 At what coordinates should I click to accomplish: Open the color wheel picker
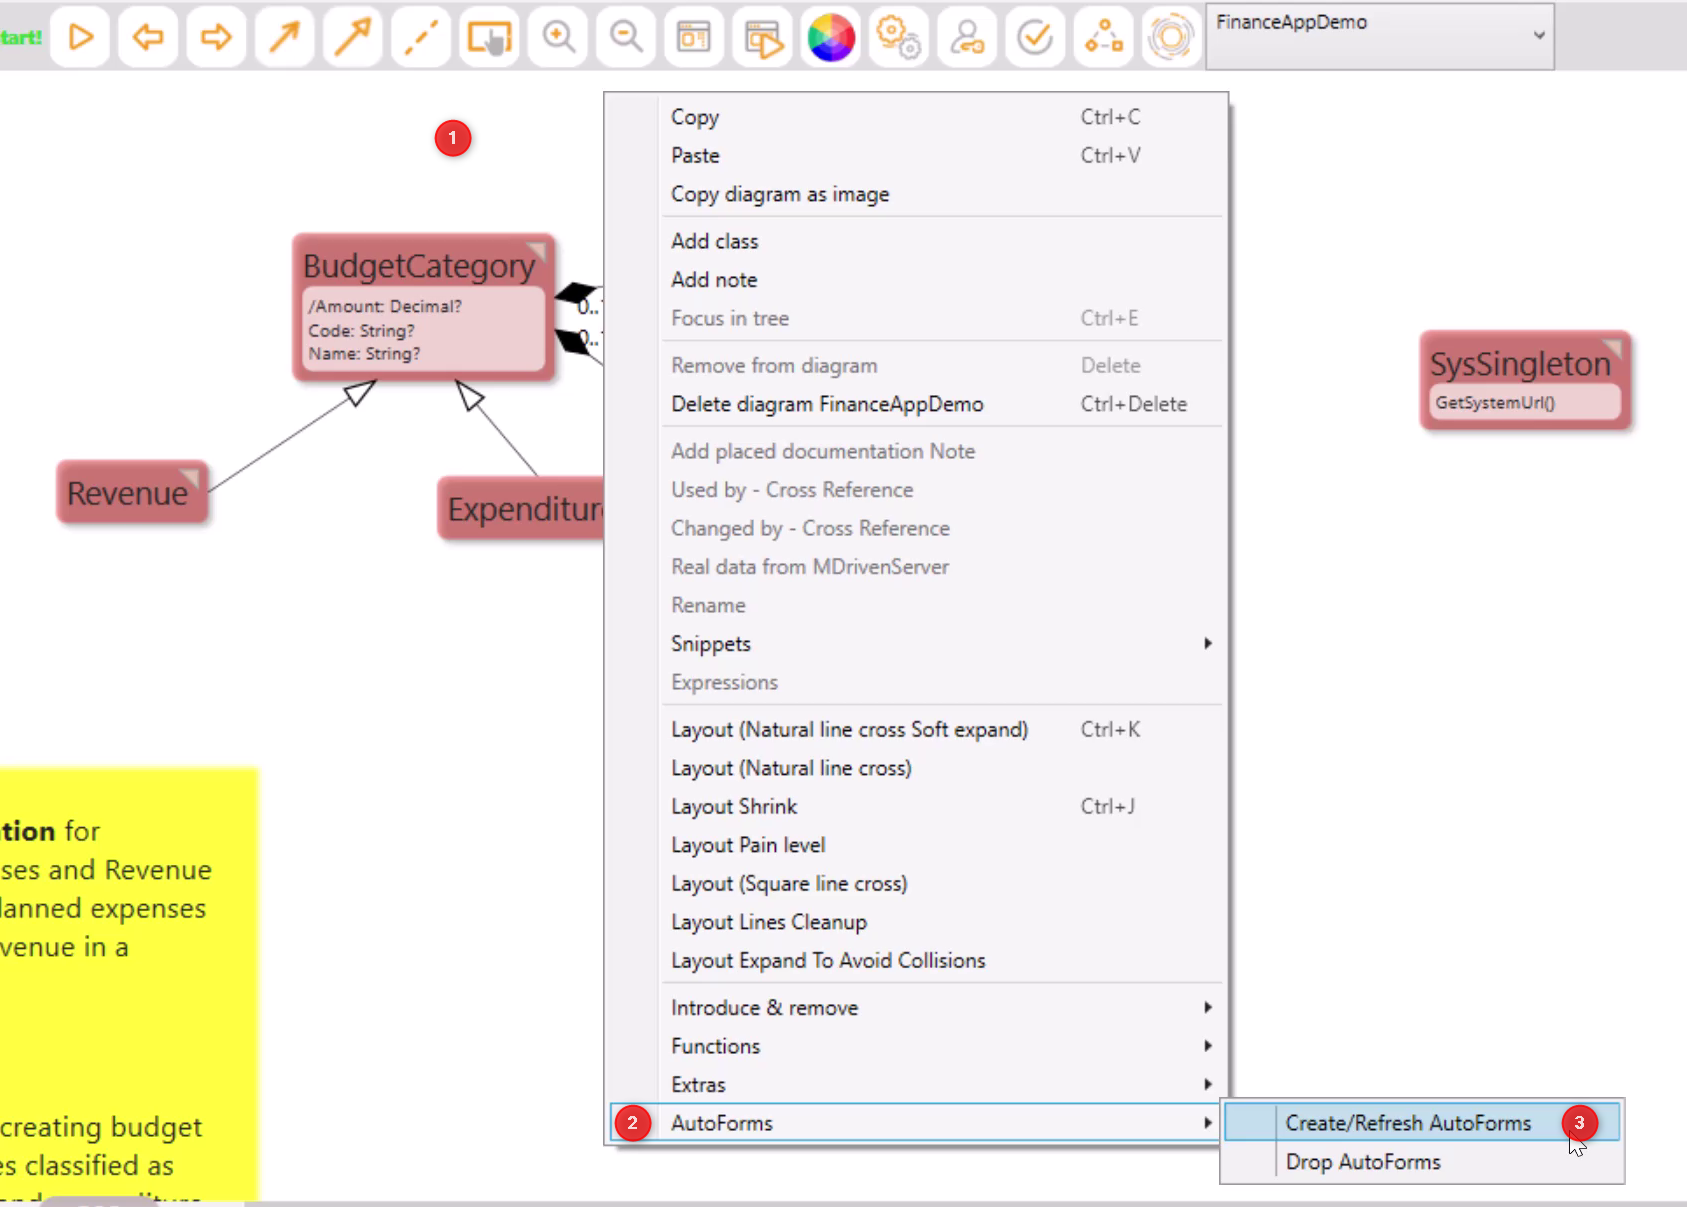pyautogui.click(x=831, y=38)
